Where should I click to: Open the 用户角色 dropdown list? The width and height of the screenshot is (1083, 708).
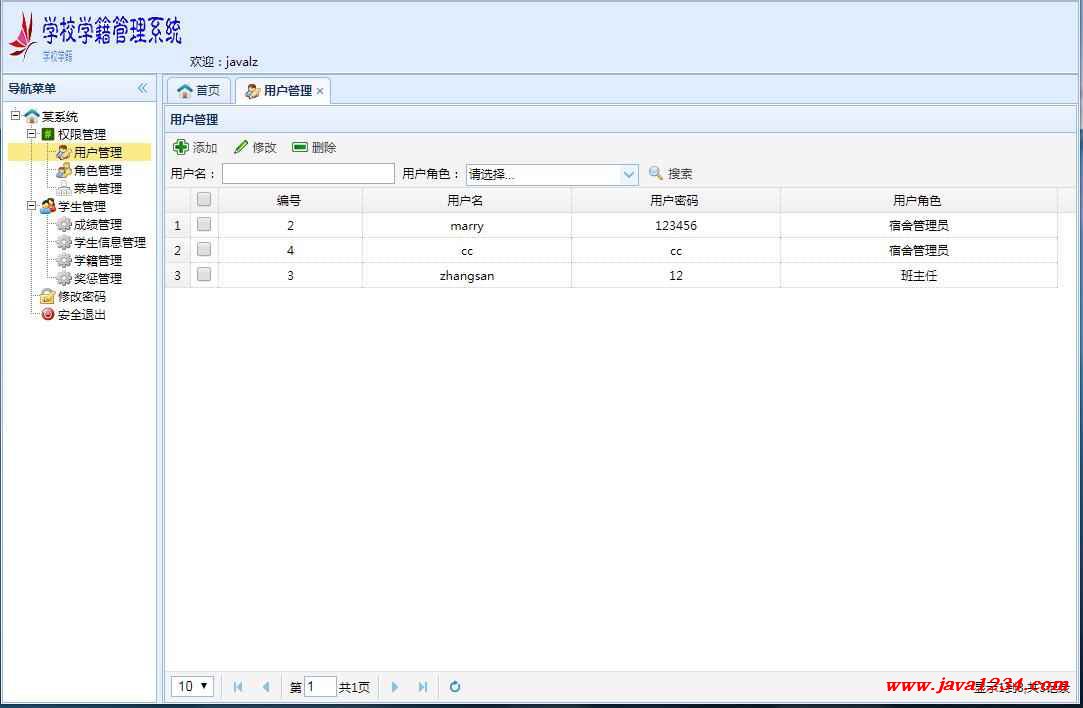(x=629, y=174)
